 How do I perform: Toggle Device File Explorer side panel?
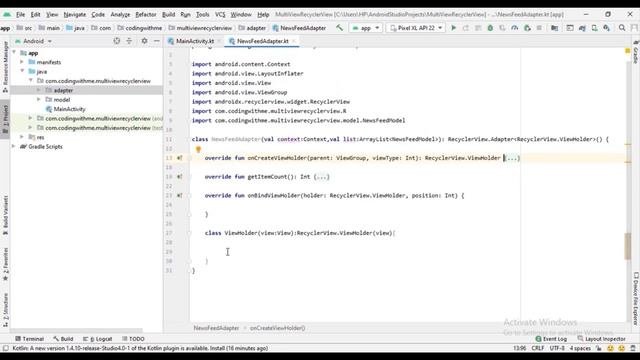pyautogui.click(x=636, y=299)
